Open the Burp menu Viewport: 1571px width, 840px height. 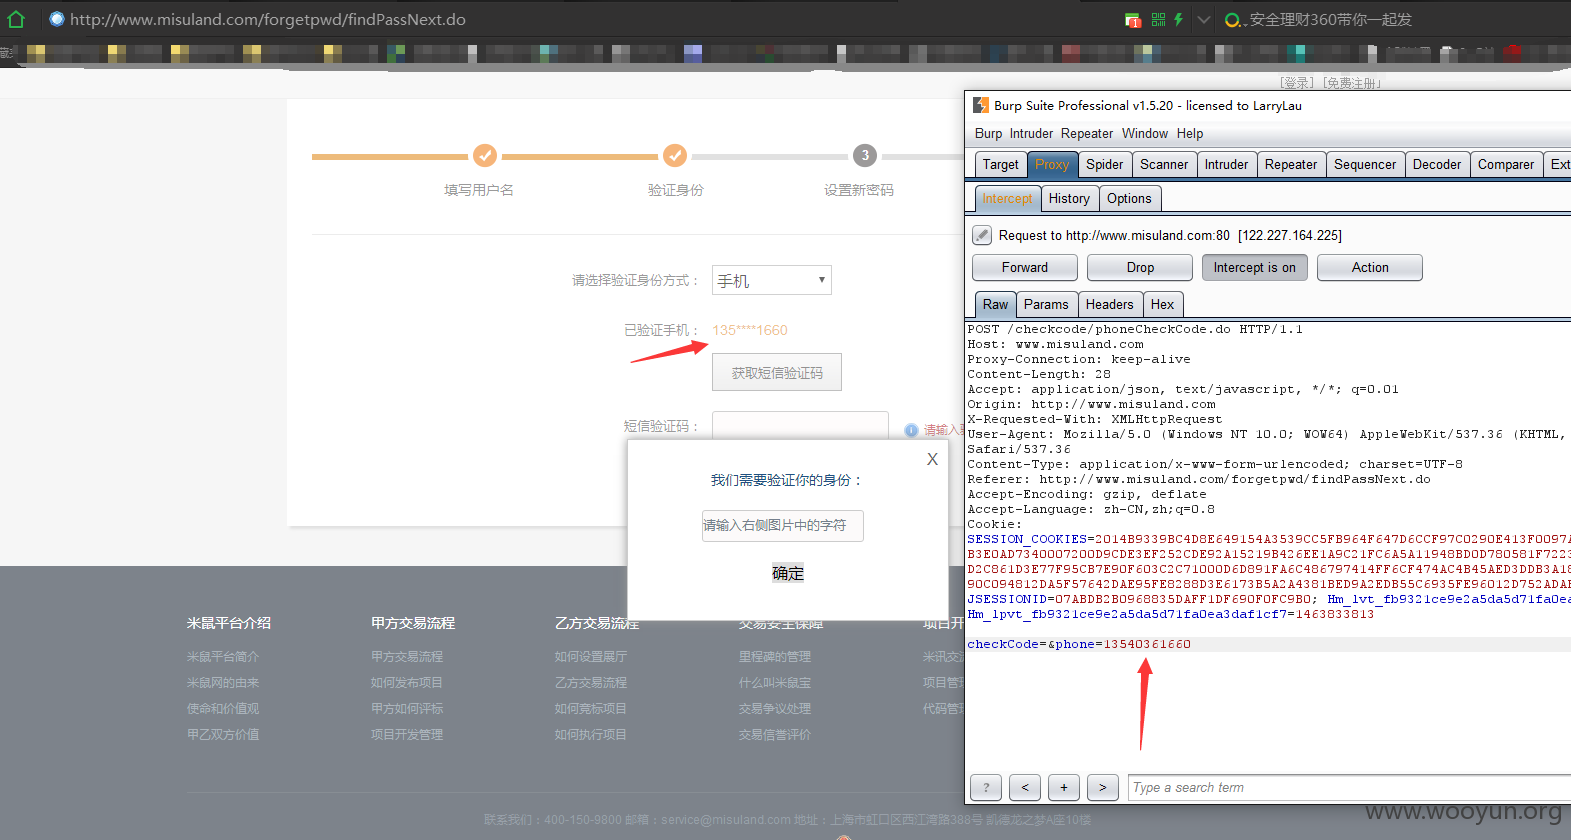tap(988, 133)
